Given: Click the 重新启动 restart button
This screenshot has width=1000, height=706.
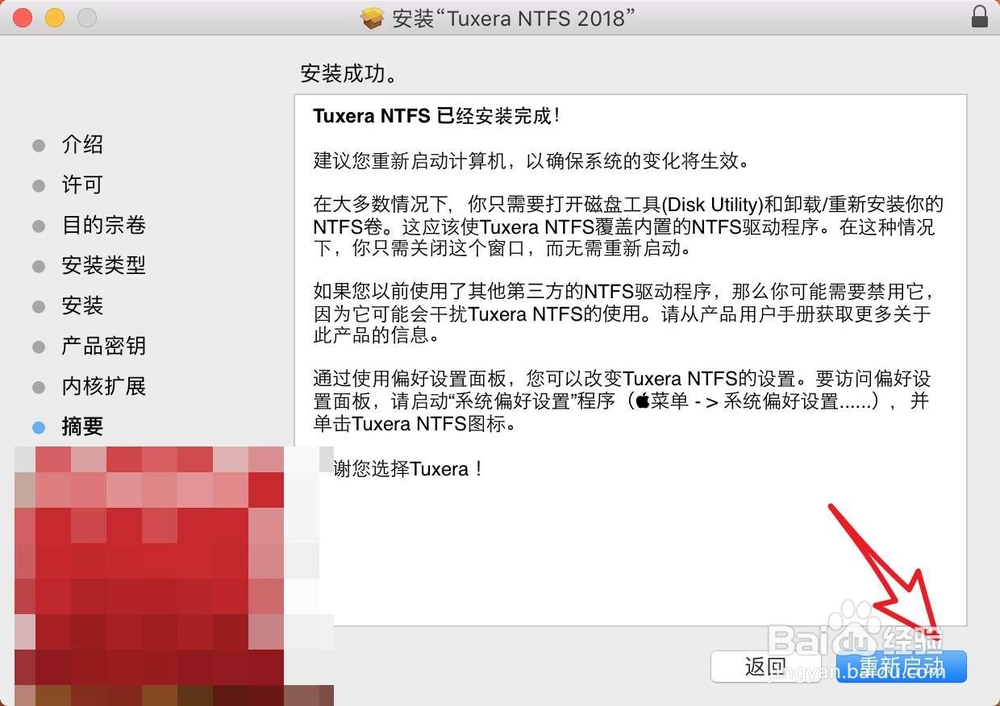Looking at the screenshot, I should pyautogui.click(x=901, y=666).
